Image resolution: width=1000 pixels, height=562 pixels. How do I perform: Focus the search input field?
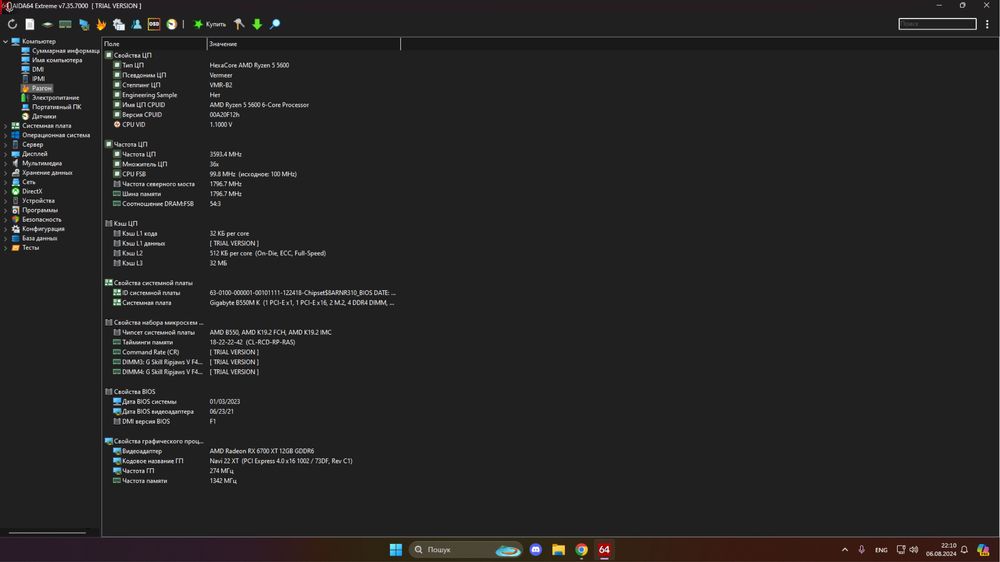pyautogui.click(x=937, y=24)
